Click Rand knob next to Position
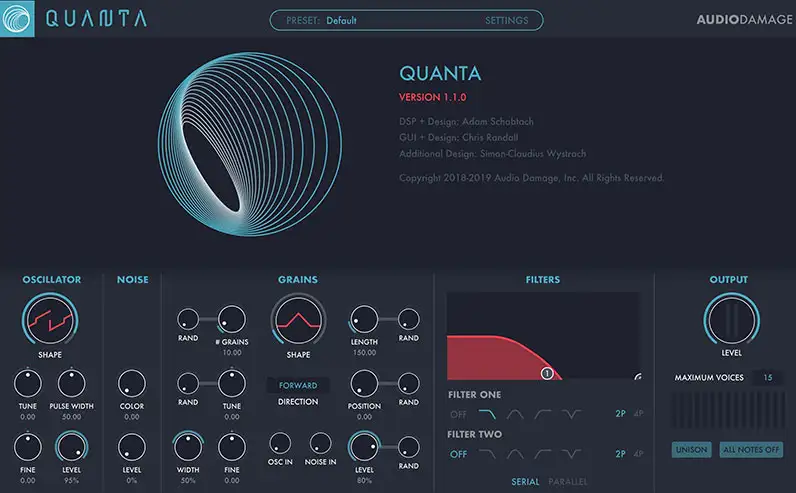 409,383
